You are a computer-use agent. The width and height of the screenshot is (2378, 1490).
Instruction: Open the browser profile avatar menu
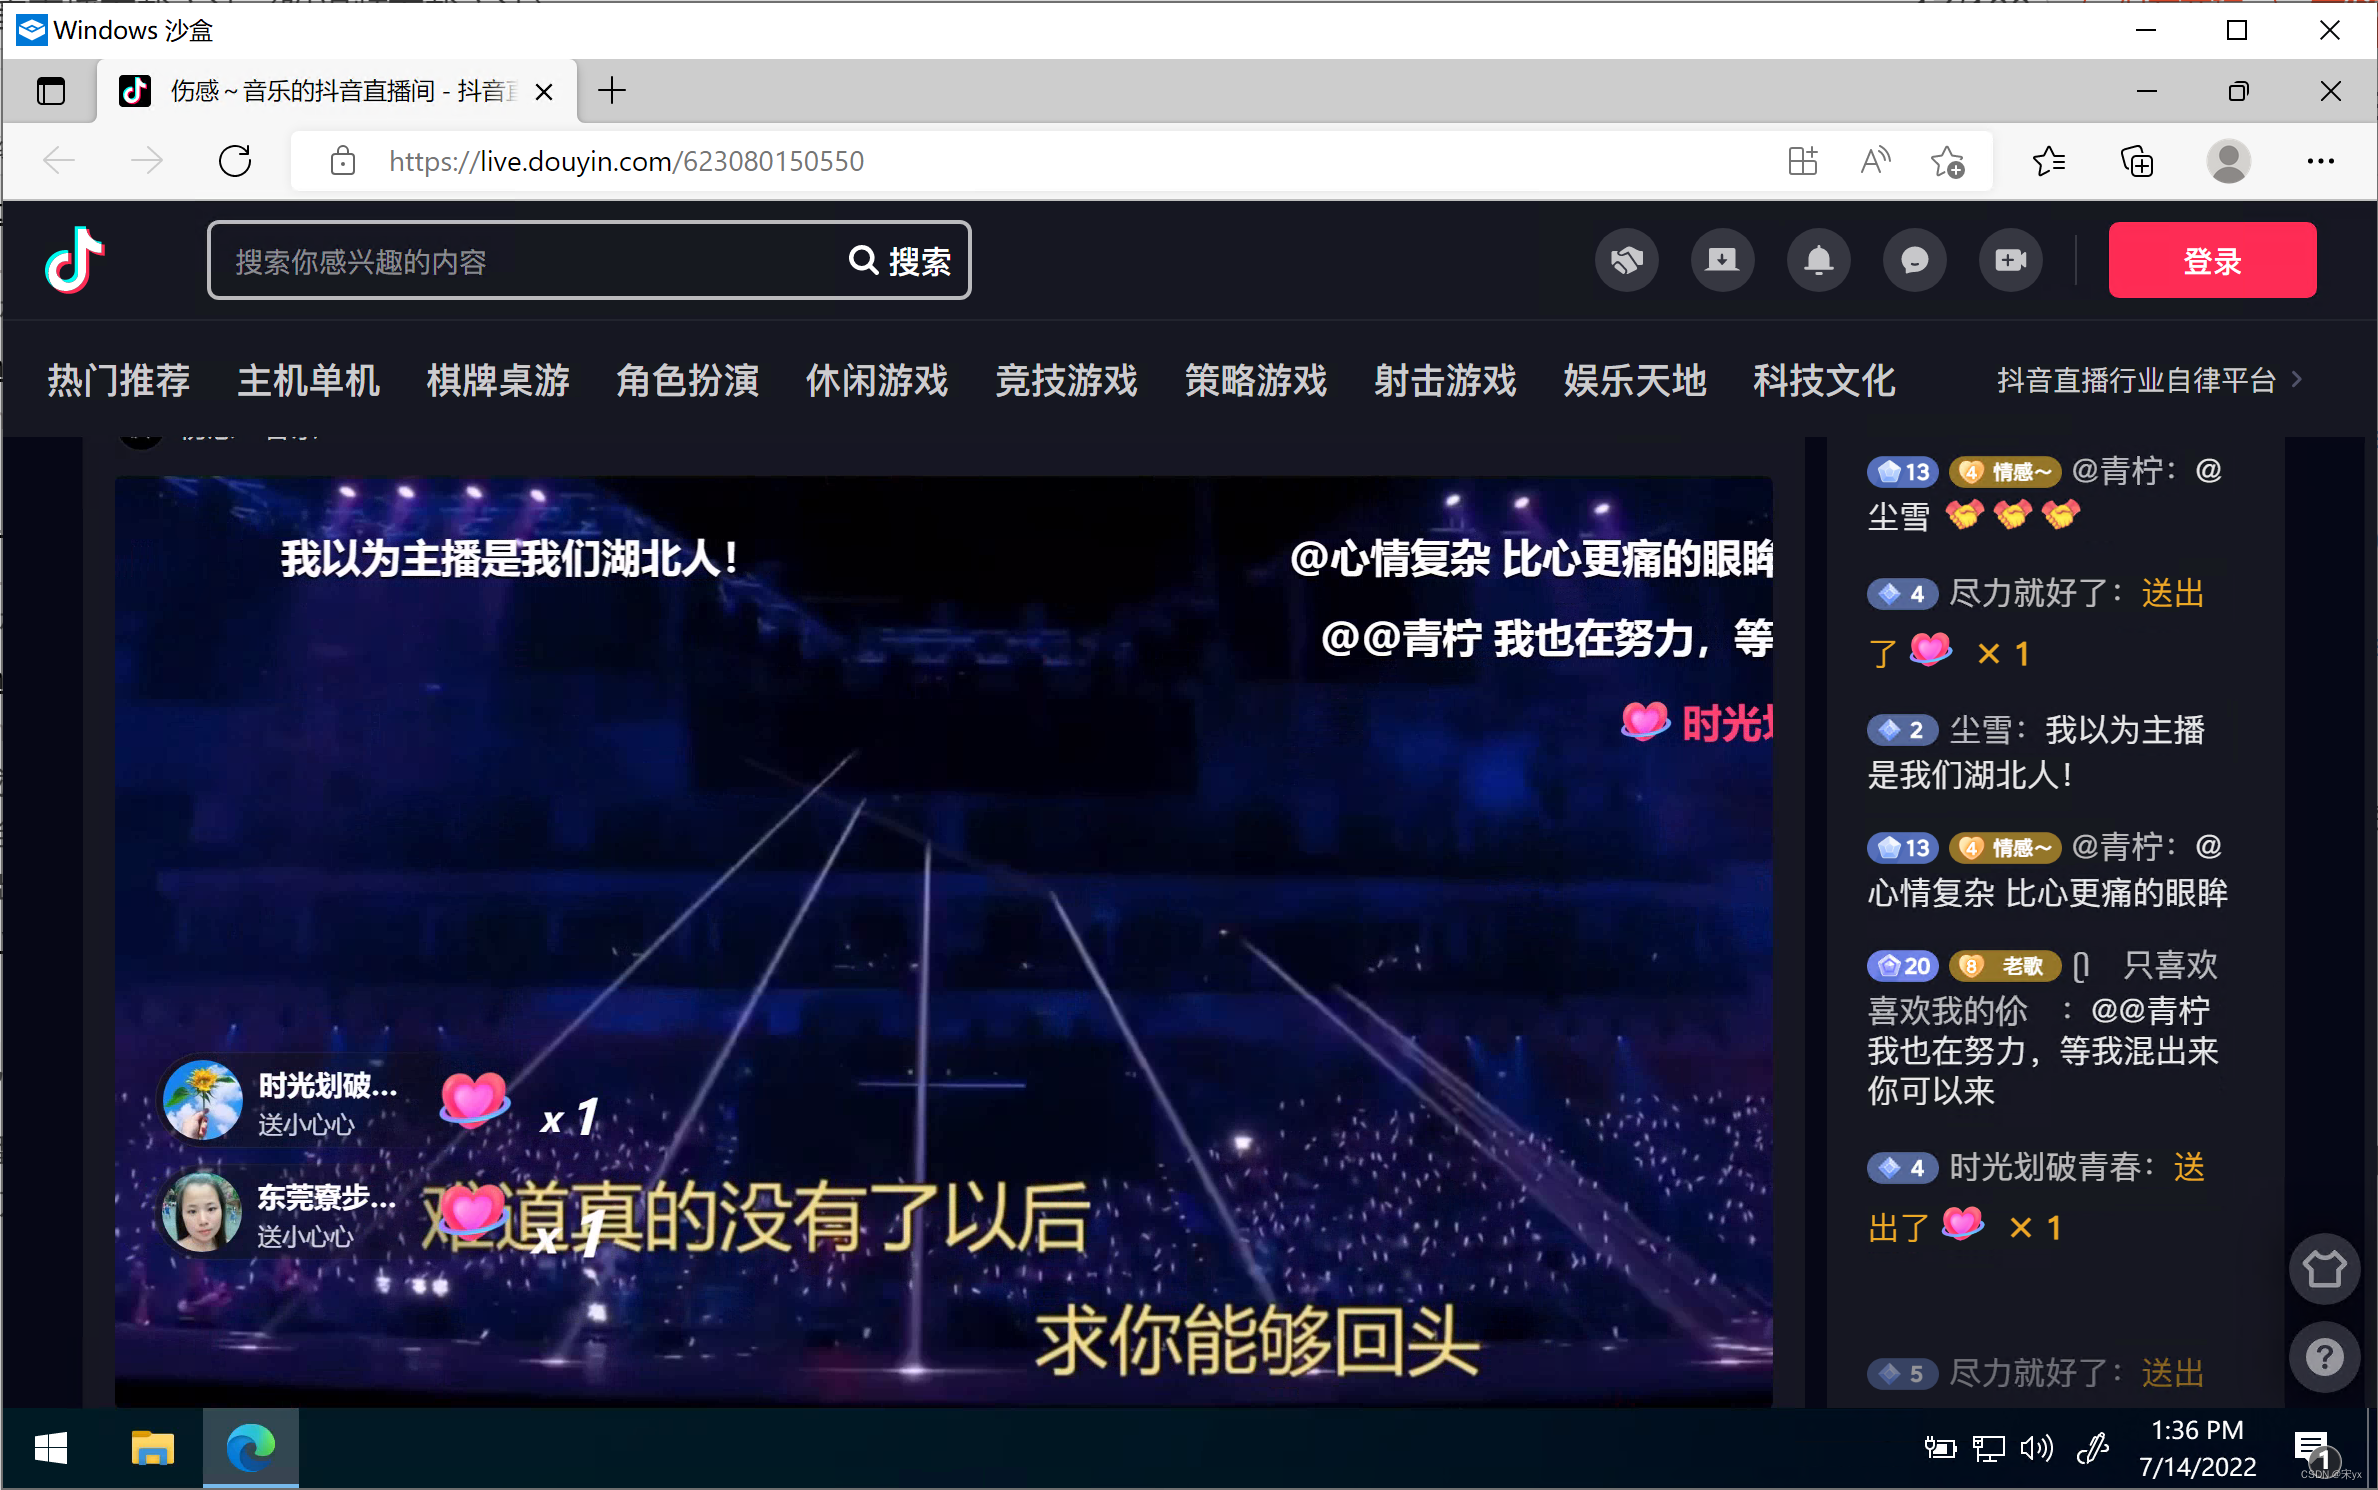coord(2228,161)
